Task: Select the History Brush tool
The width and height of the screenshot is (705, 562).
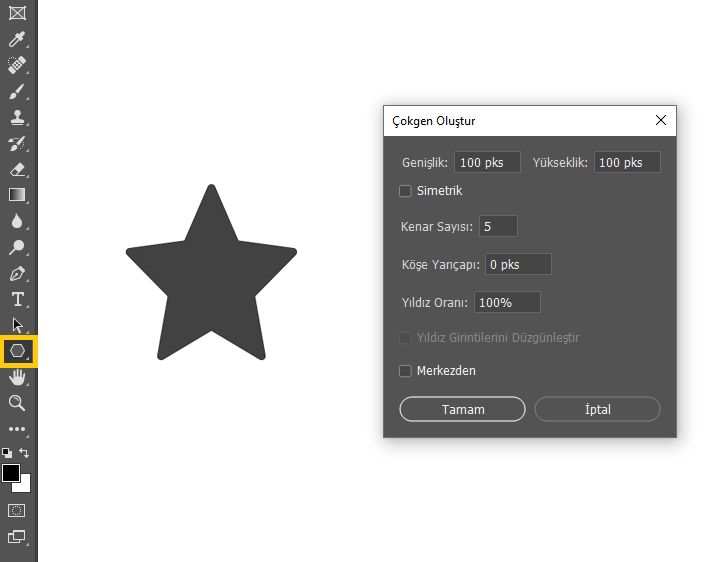Action: pyautogui.click(x=17, y=143)
